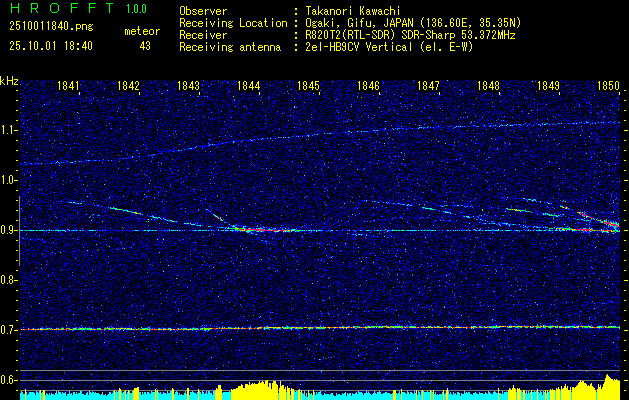Image resolution: width=629 pixels, height=400 pixels.
Task: Click the meteor count 43
Action: (x=145, y=46)
